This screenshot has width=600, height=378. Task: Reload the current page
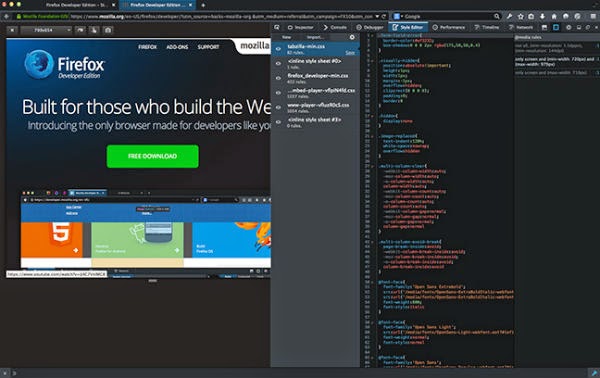[x=384, y=16]
